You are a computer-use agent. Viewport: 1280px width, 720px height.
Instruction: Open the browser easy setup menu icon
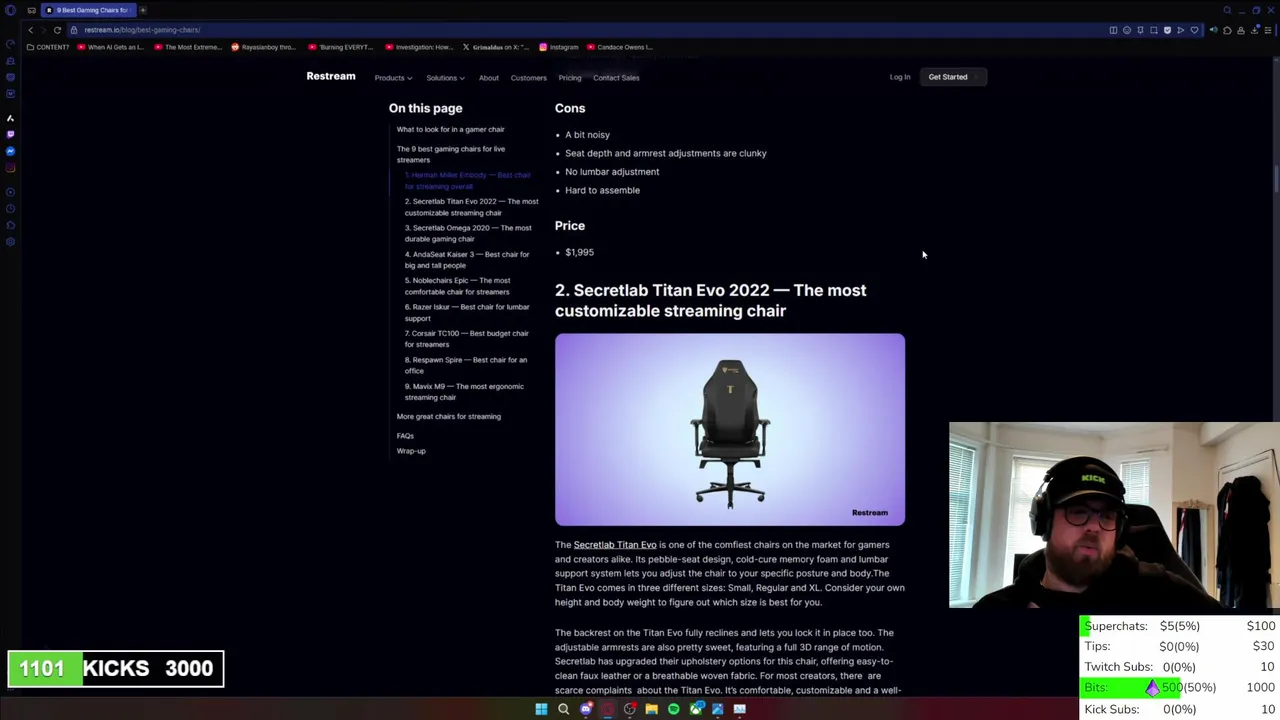click(x=1268, y=30)
